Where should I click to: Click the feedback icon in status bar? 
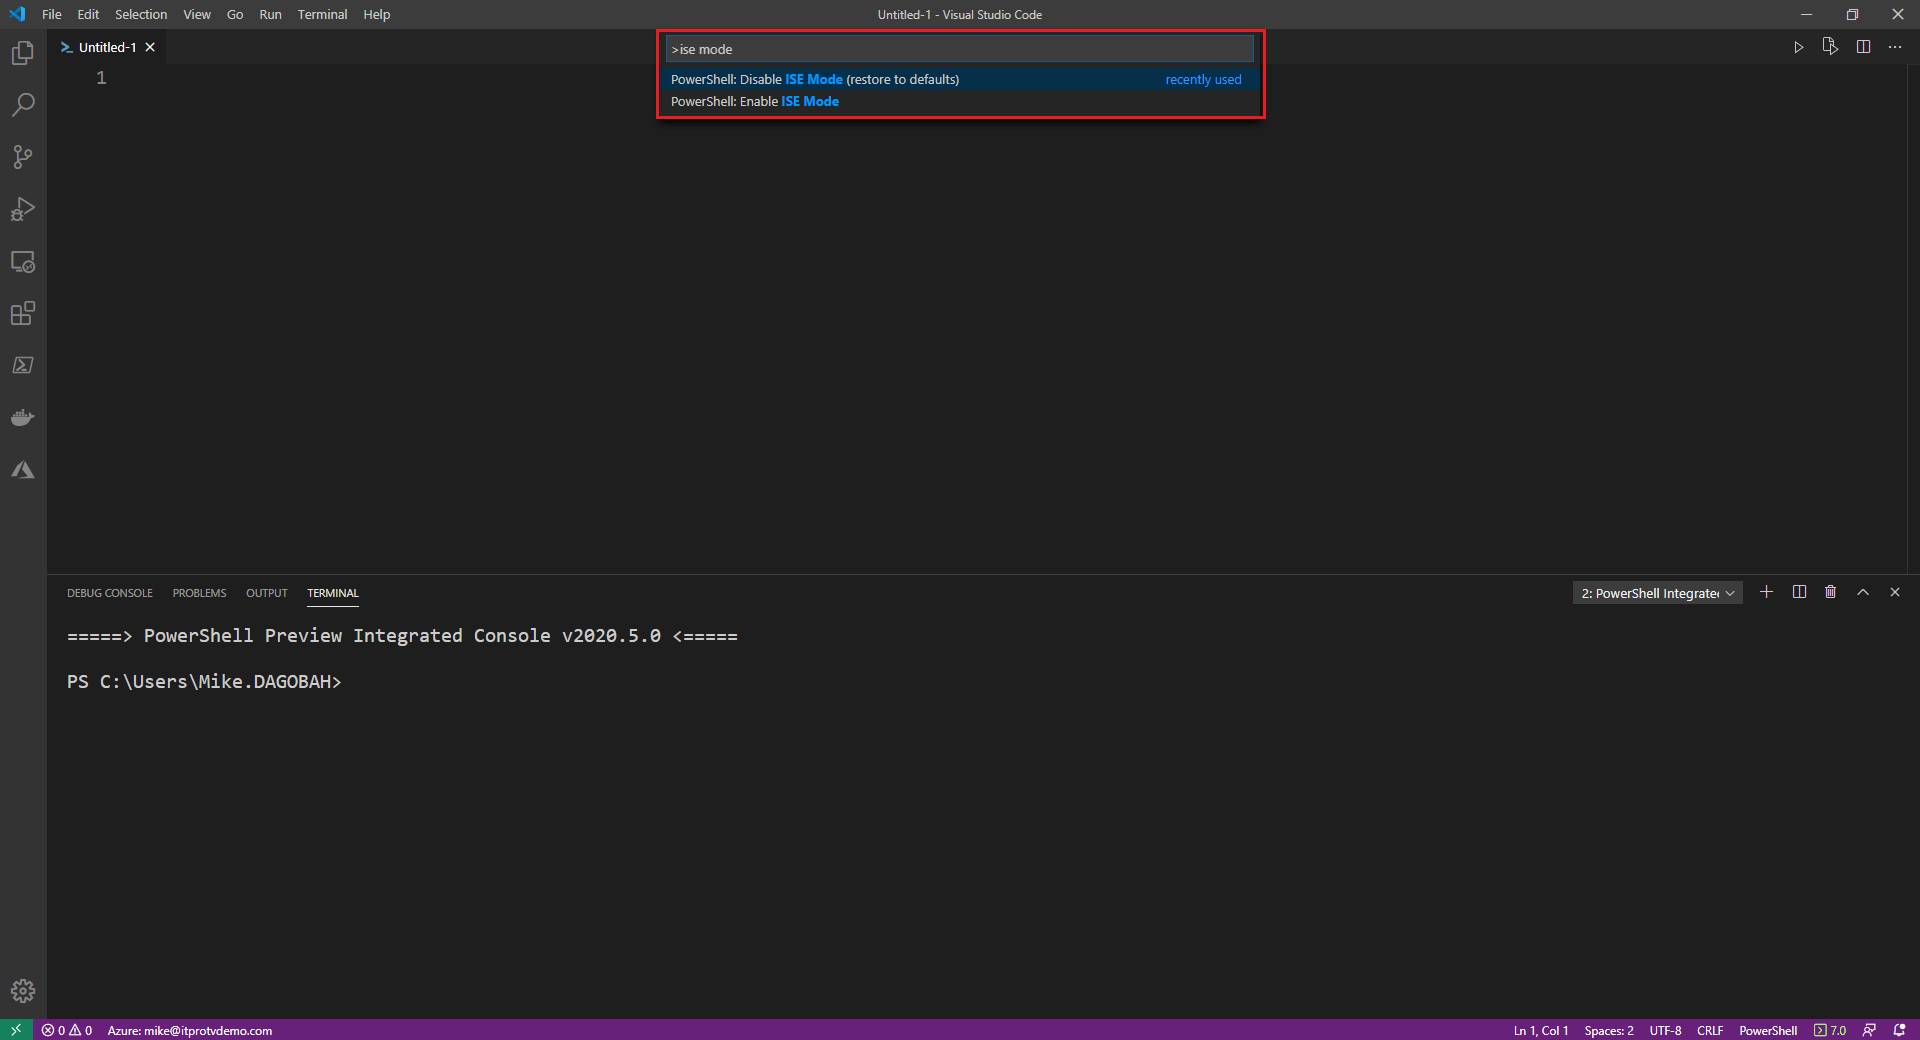(x=1869, y=1030)
